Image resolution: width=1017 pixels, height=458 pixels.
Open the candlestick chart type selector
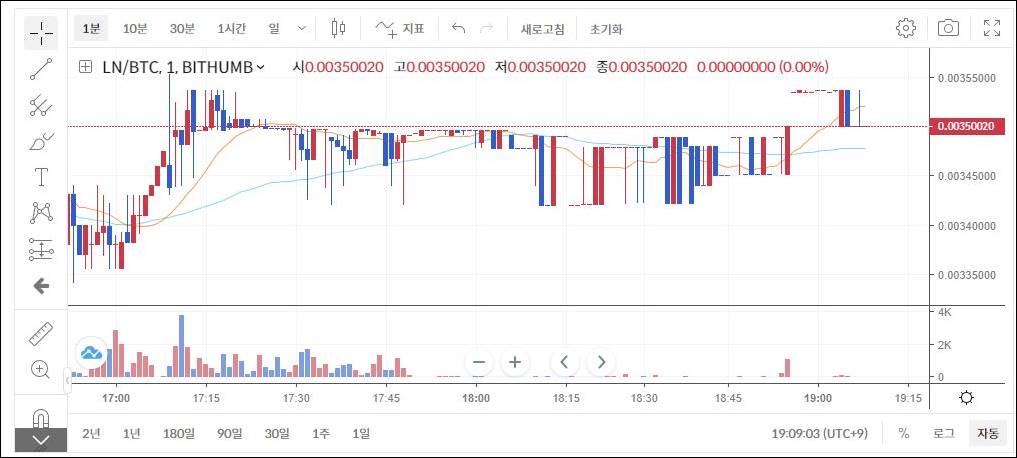point(338,28)
